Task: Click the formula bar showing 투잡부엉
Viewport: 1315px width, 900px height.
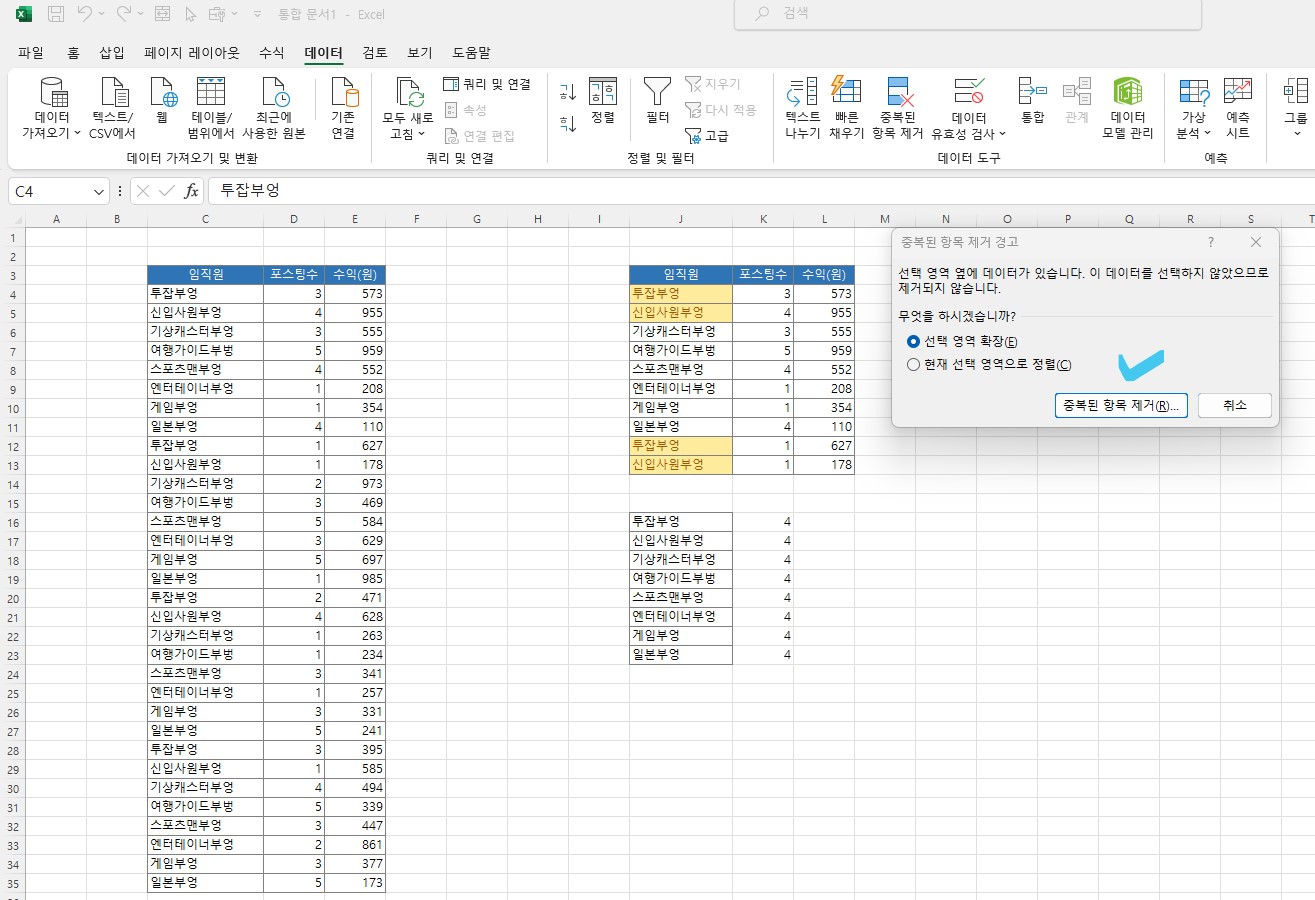Action: (x=760, y=191)
